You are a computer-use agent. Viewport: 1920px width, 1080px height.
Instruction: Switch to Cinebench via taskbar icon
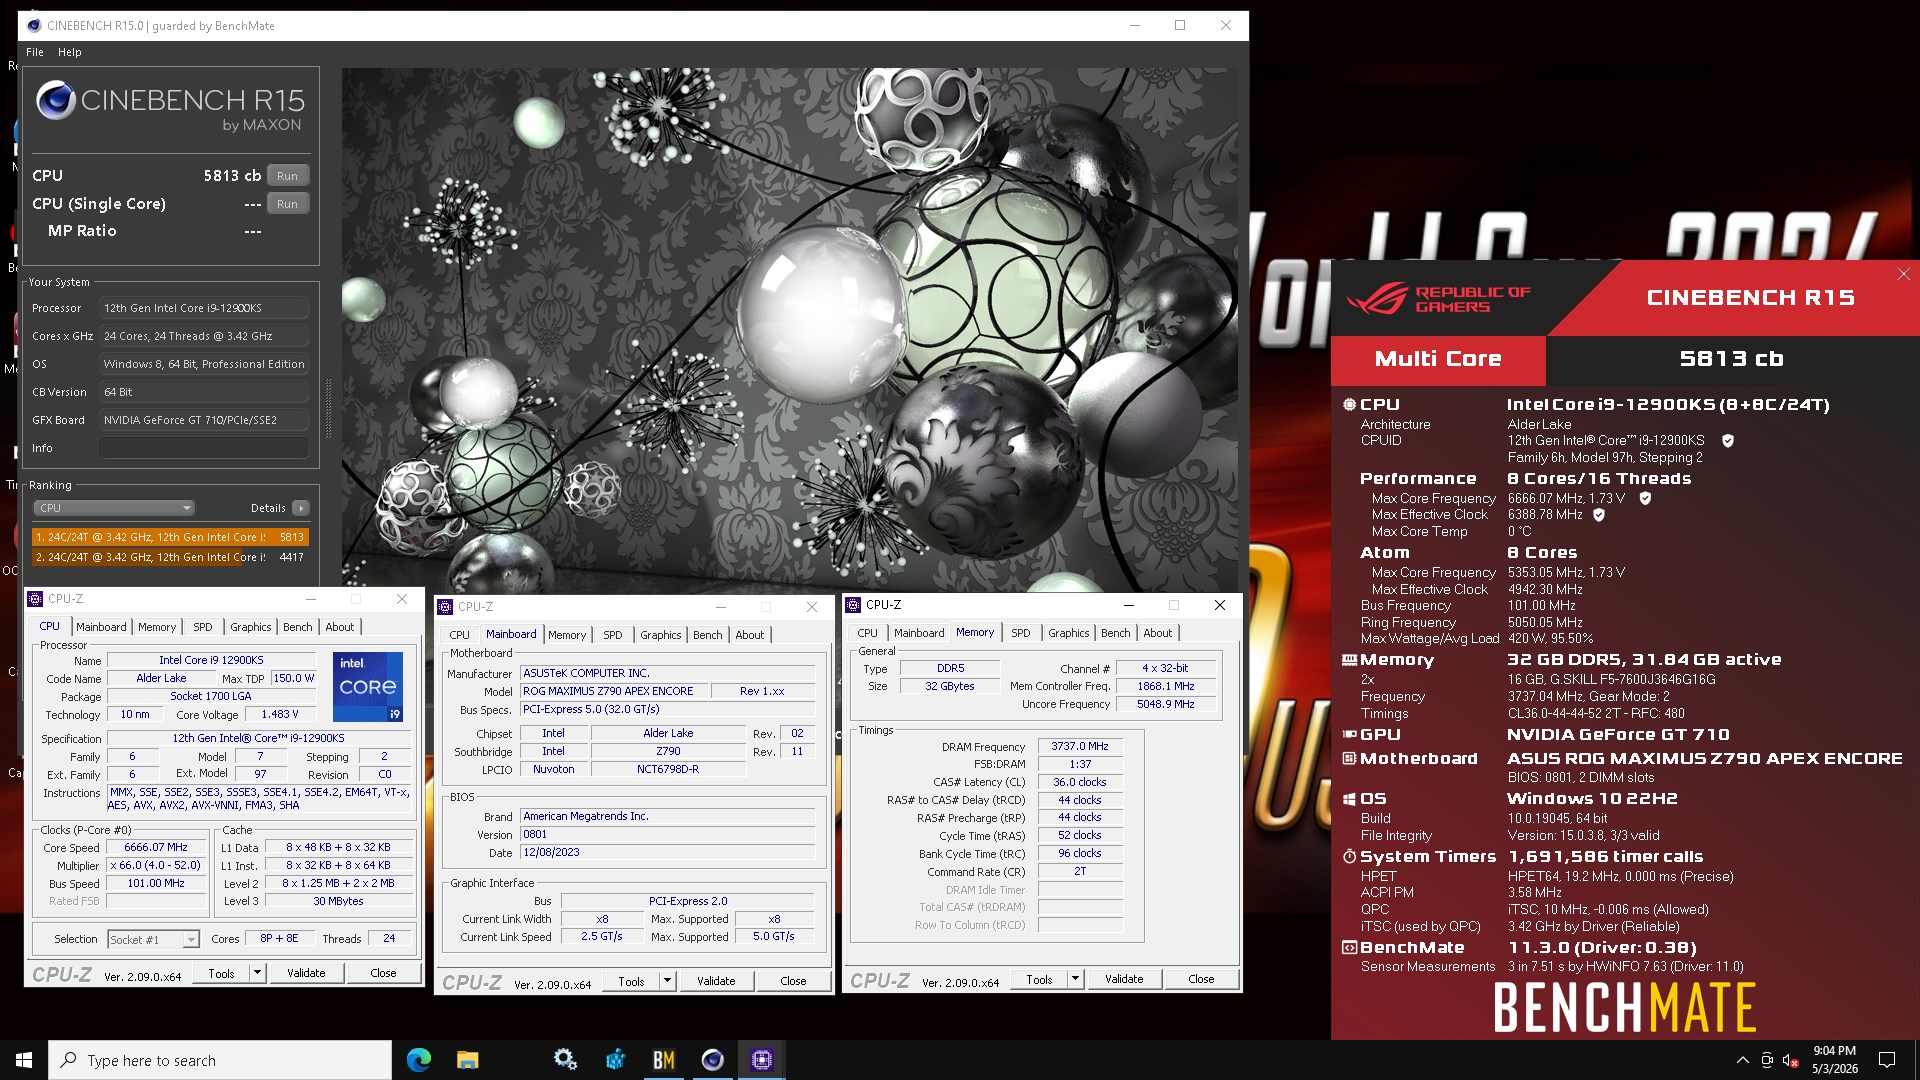click(712, 1060)
